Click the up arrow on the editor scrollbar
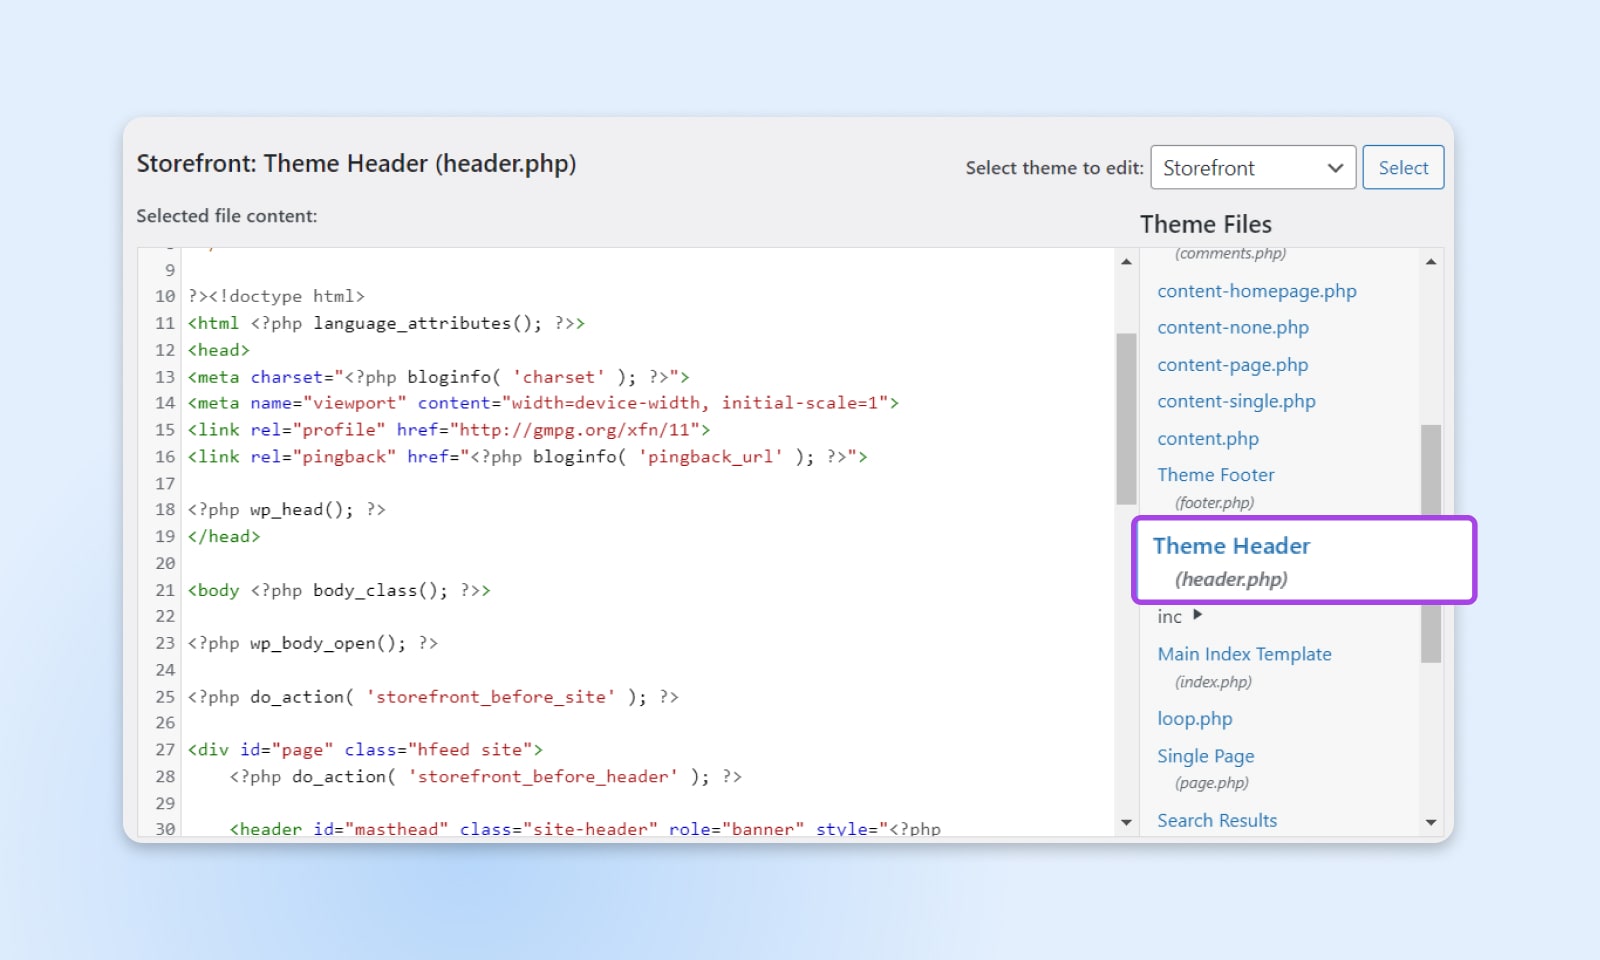Screen dimensions: 1600x960 [x=1126, y=261]
